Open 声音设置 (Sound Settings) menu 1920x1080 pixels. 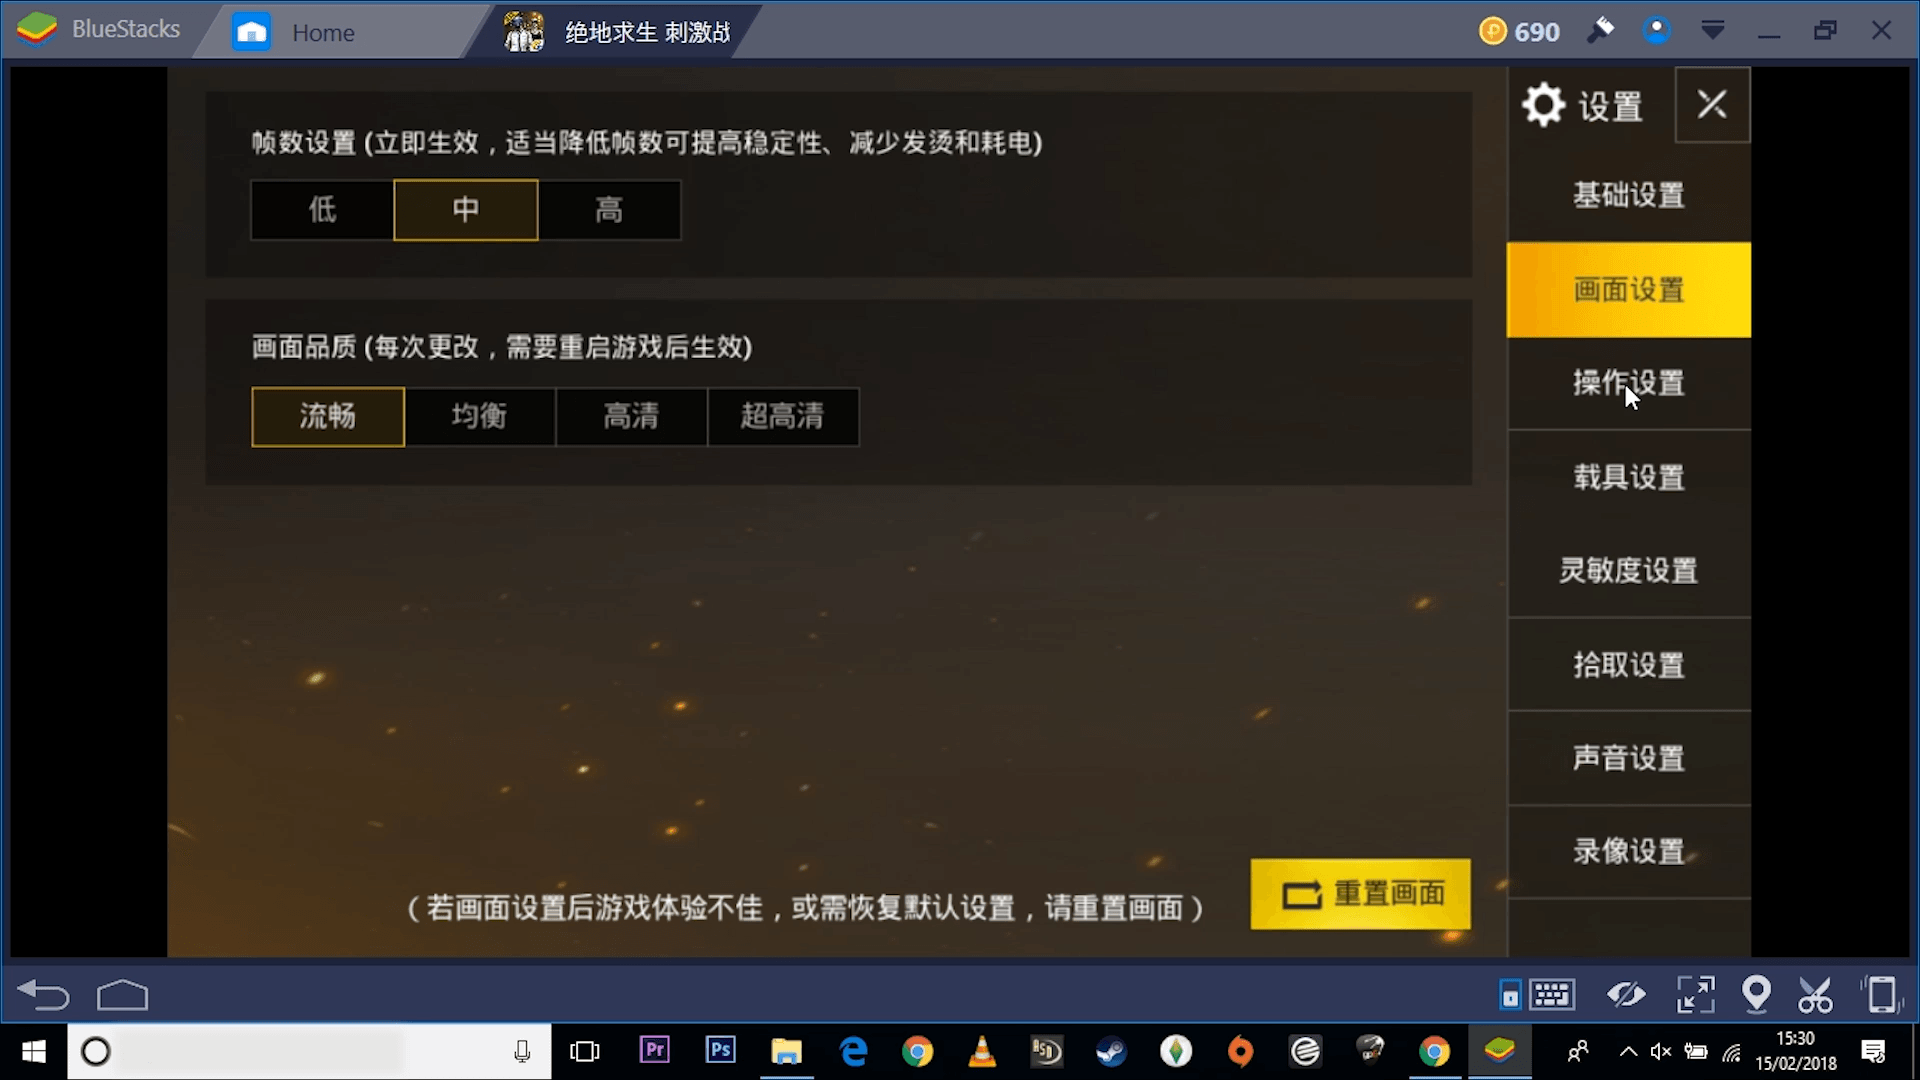tap(1627, 758)
